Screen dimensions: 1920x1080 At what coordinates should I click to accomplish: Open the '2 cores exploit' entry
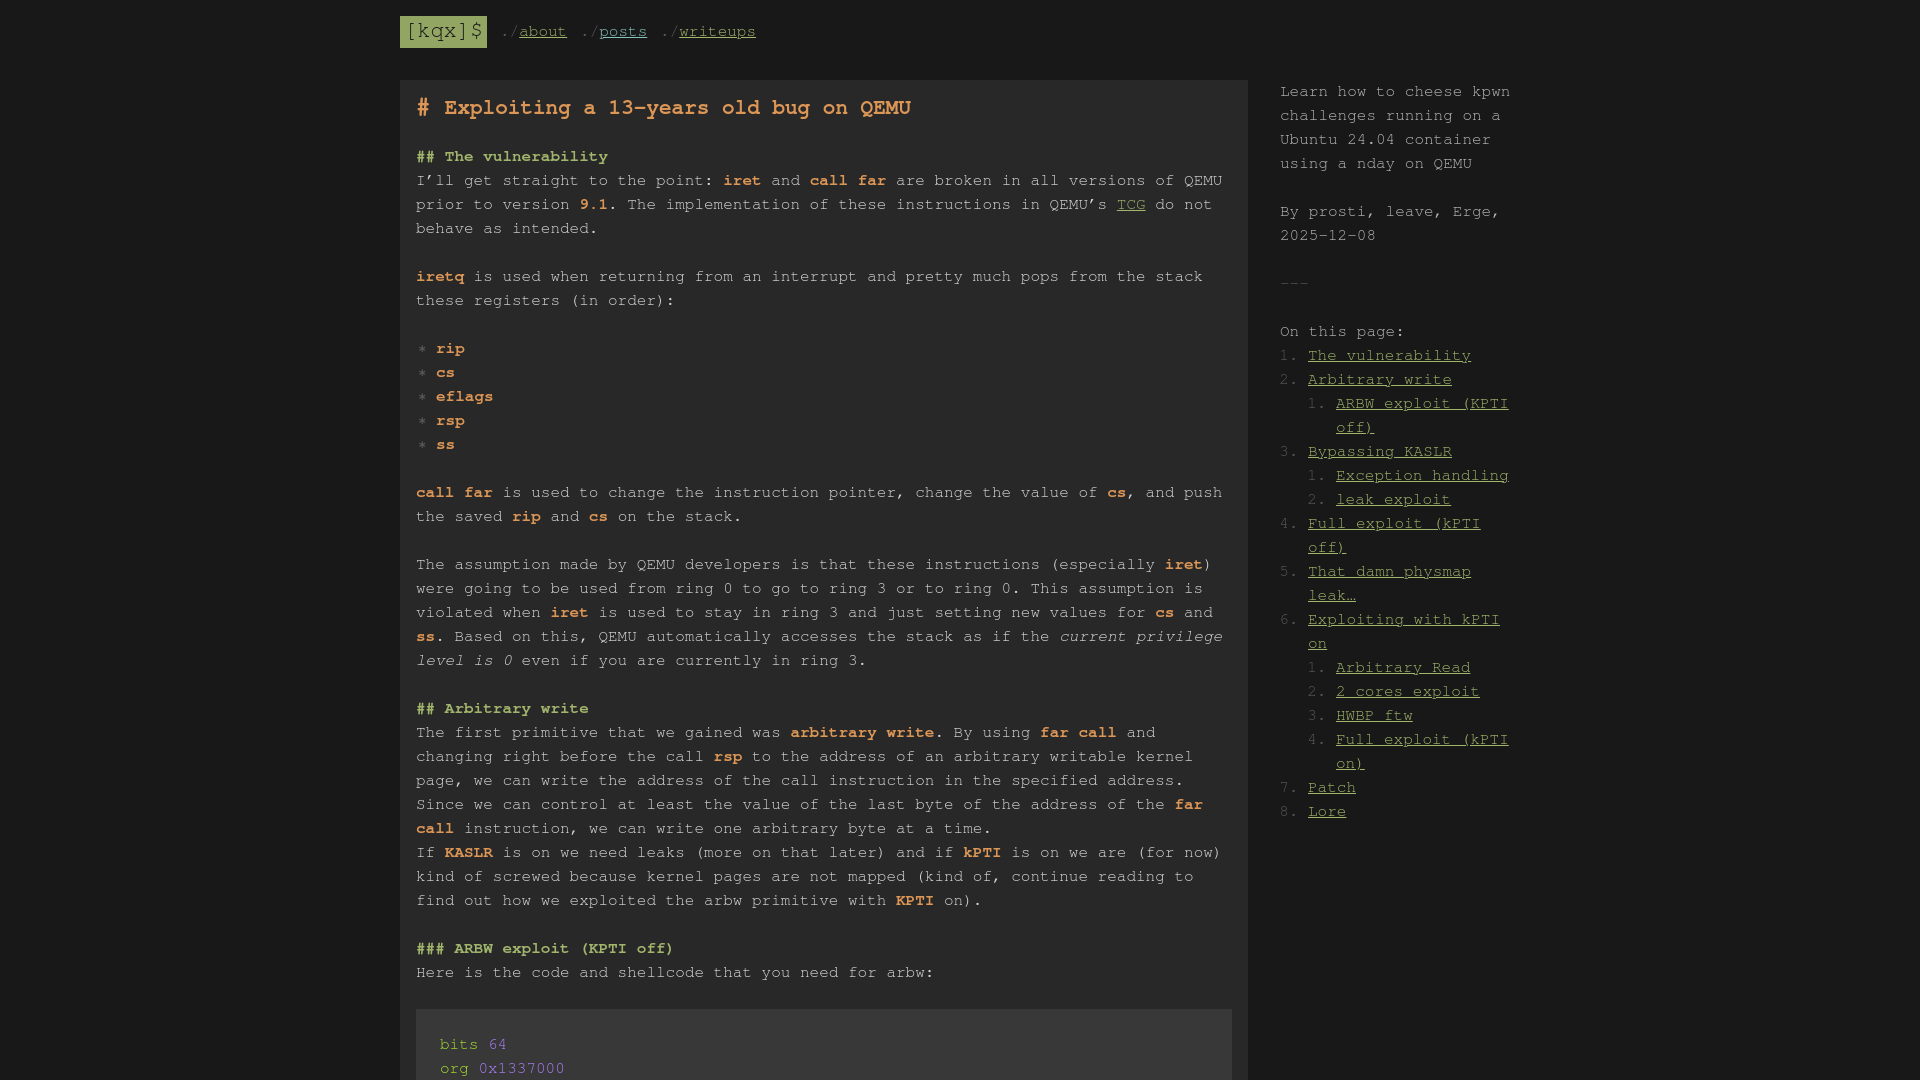(x=1407, y=691)
